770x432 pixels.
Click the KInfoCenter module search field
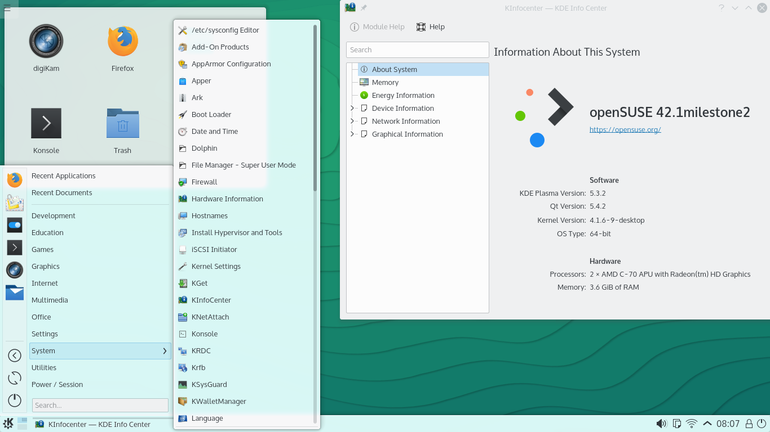click(x=416, y=49)
